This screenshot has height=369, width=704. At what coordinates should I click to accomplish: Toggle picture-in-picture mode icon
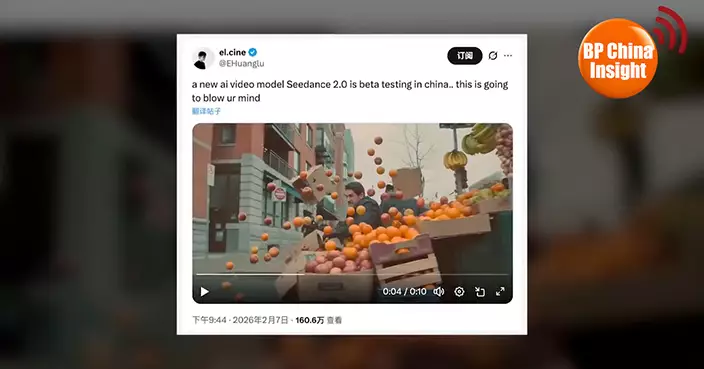(480, 292)
